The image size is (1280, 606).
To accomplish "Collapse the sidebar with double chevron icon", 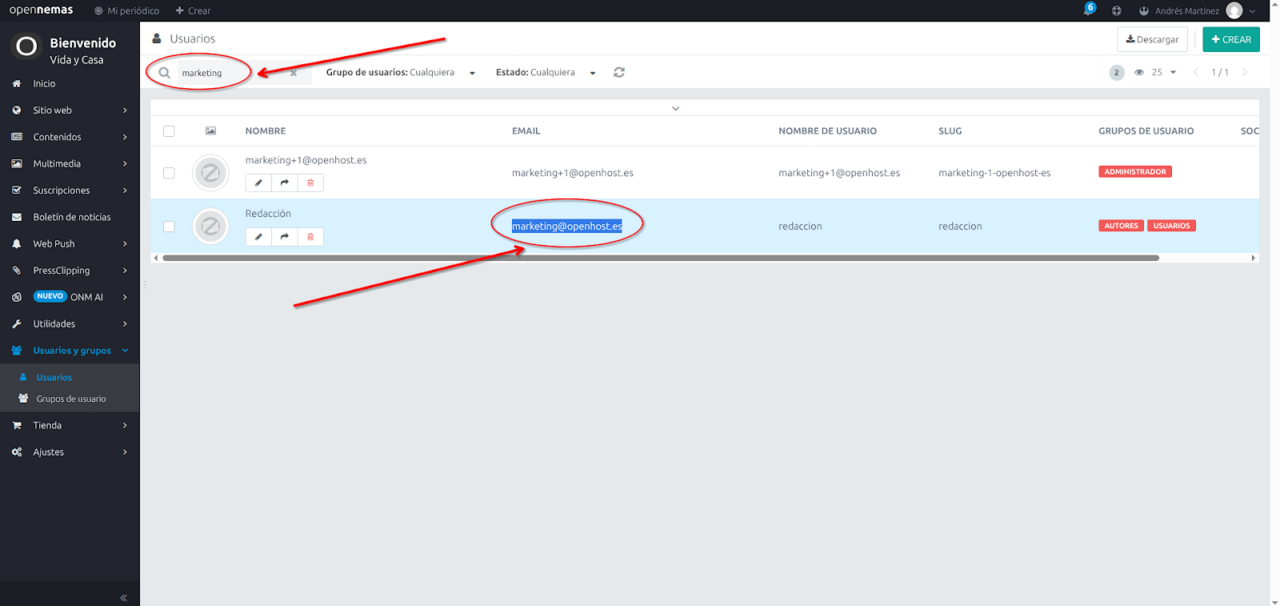I will tap(123, 597).
